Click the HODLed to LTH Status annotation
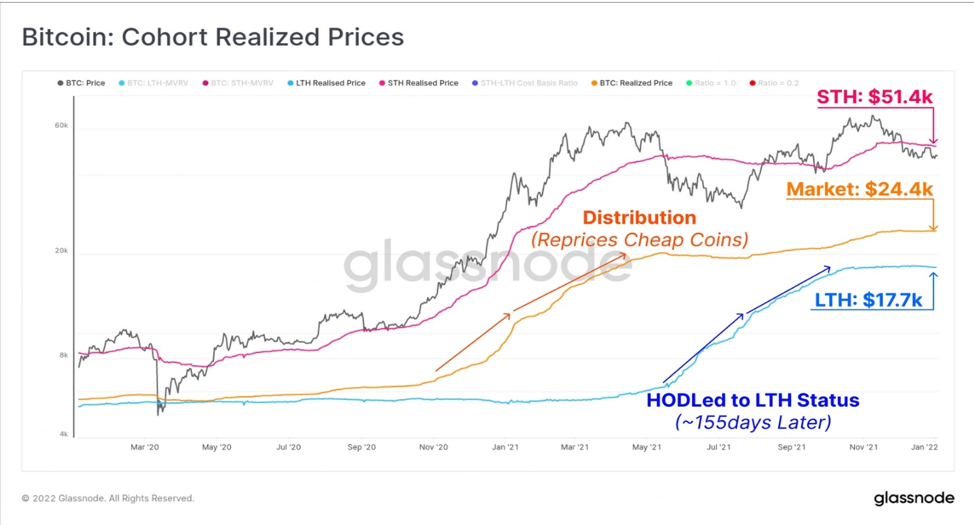 753,400
